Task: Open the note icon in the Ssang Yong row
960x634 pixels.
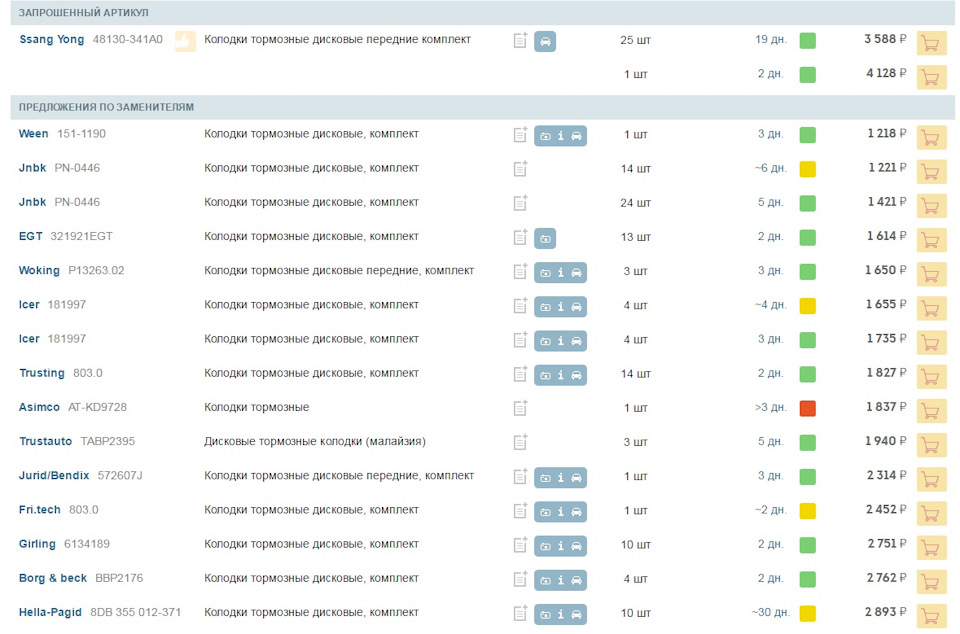Action: pyautogui.click(x=520, y=40)
